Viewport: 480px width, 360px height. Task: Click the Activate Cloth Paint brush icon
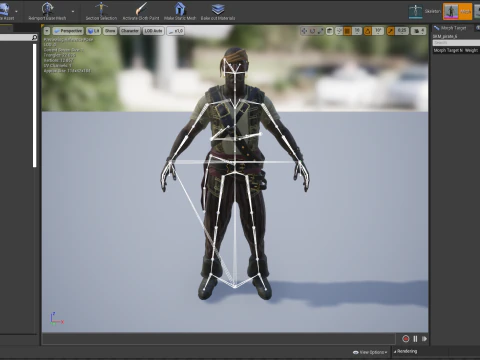(141, 8)
